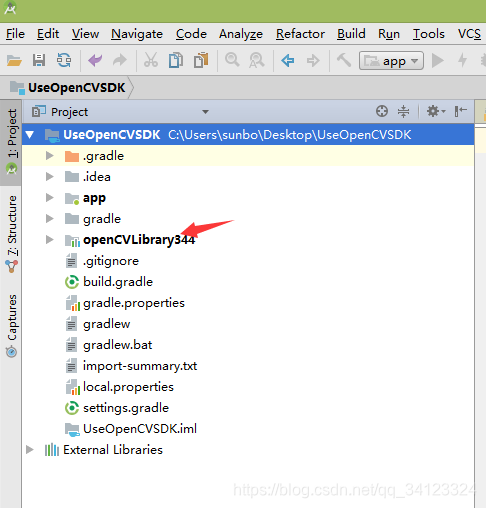
Task: Expand the gradle folder
Action: click(x=50, y=219)
